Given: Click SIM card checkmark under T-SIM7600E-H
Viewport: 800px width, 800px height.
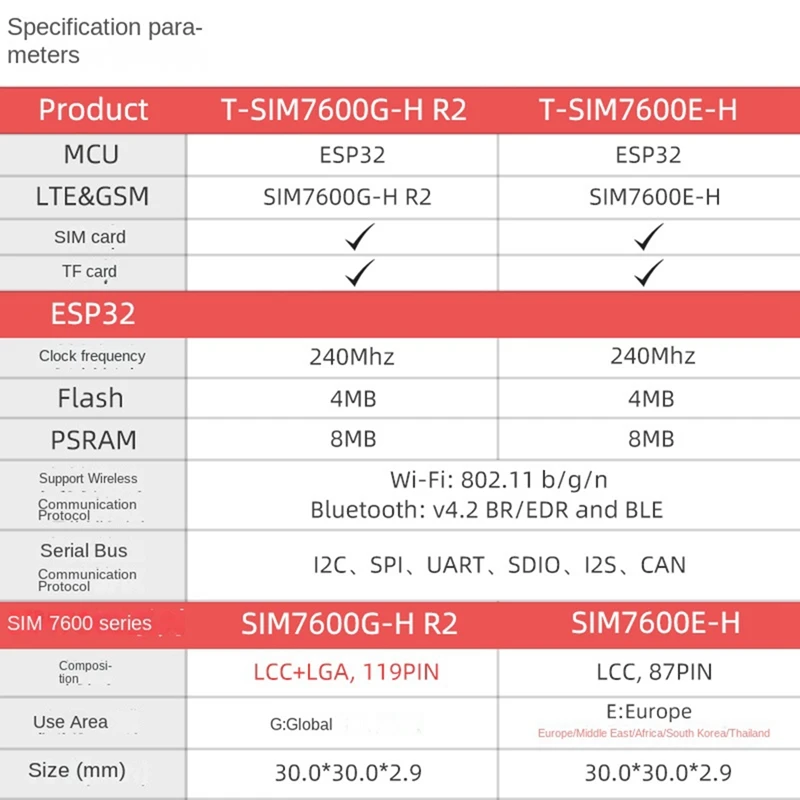Looking at the screenshot, I should pos(650,236).
